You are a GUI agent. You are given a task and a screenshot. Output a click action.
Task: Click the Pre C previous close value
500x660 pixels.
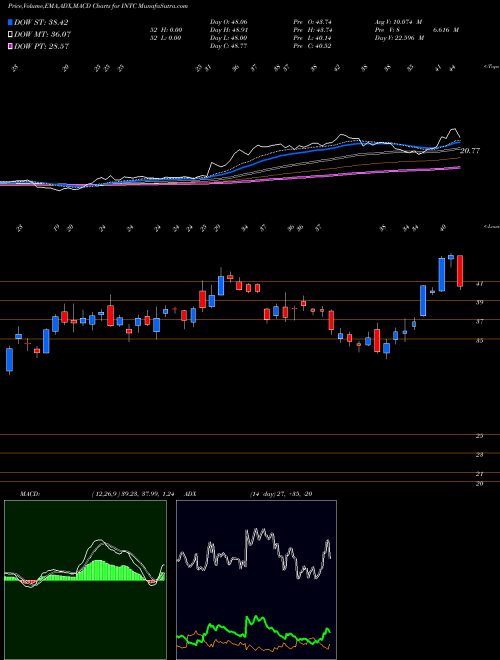pyautogui.click(x=313, y=46)
